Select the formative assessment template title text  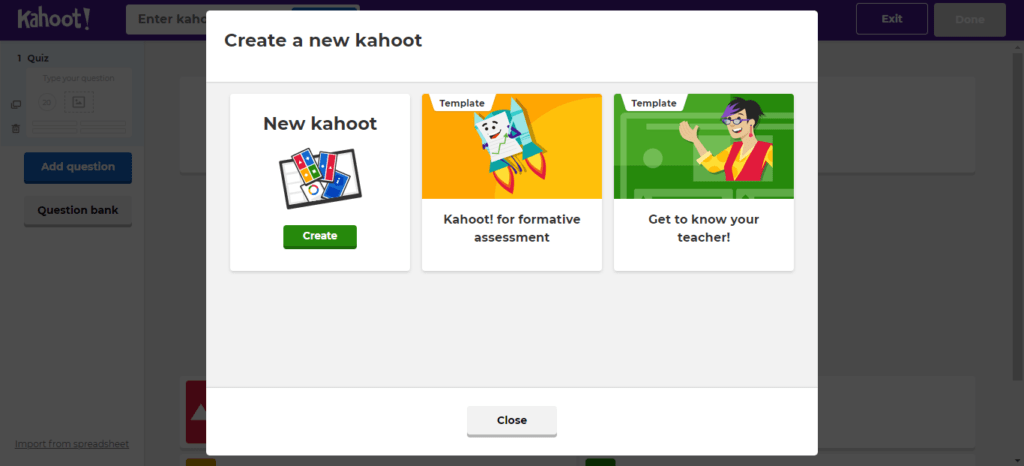pyautogui.click(x=511, y=228)
